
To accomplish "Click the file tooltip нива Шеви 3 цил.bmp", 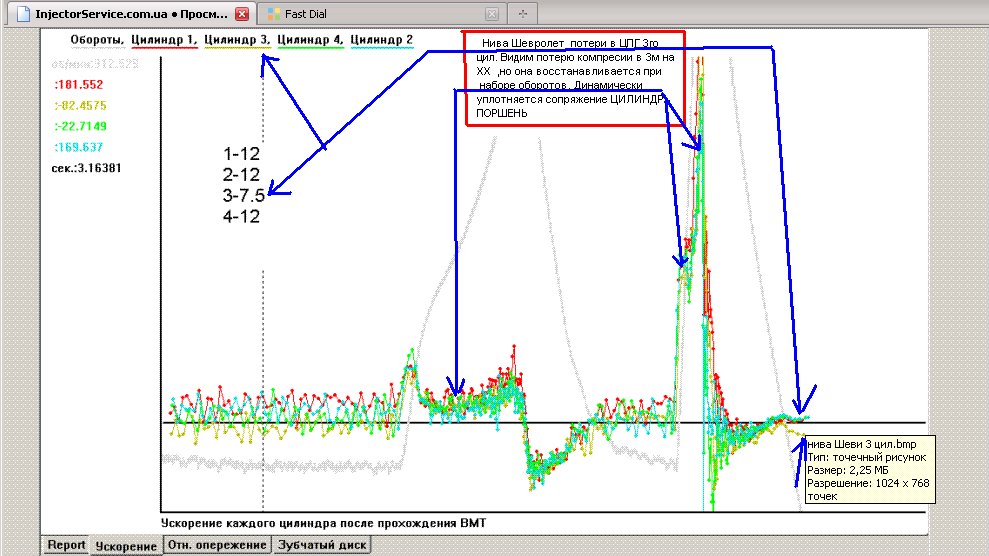I will (x=869, y=470).
